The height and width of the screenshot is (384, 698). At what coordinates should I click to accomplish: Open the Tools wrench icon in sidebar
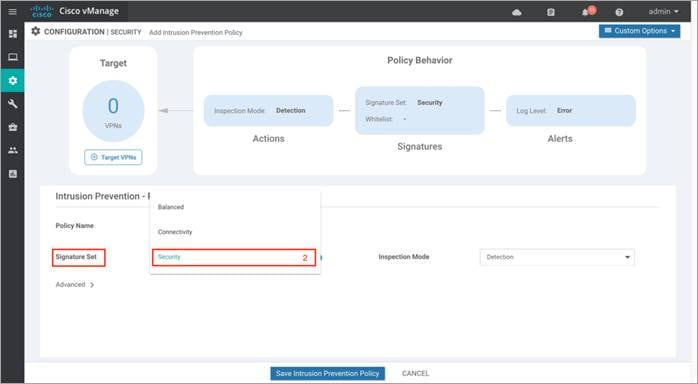(x=12, y=104)
